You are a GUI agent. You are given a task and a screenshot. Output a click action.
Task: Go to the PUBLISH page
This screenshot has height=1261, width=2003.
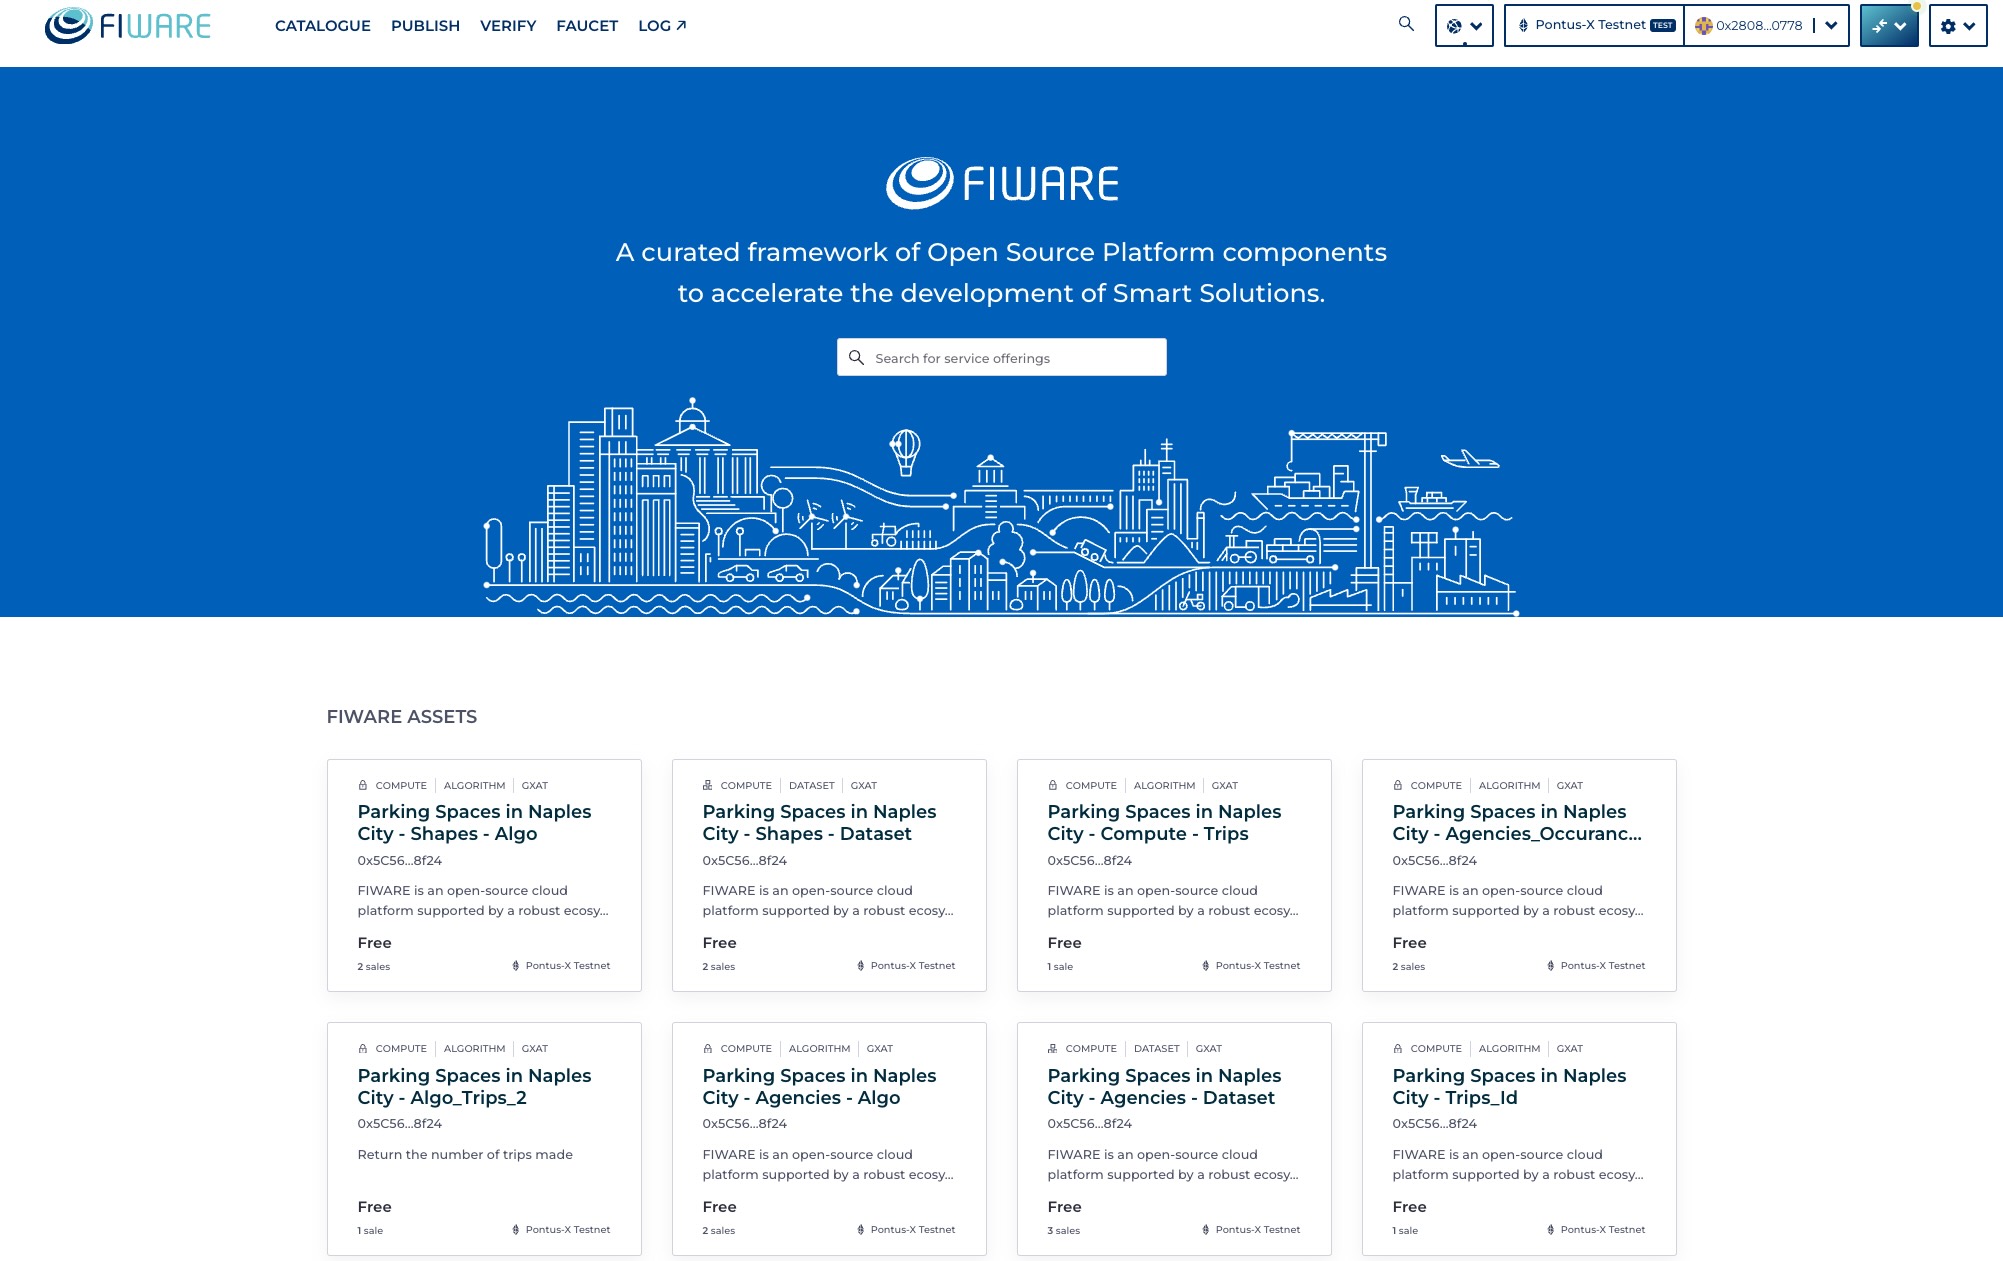[x=425, y=26]
